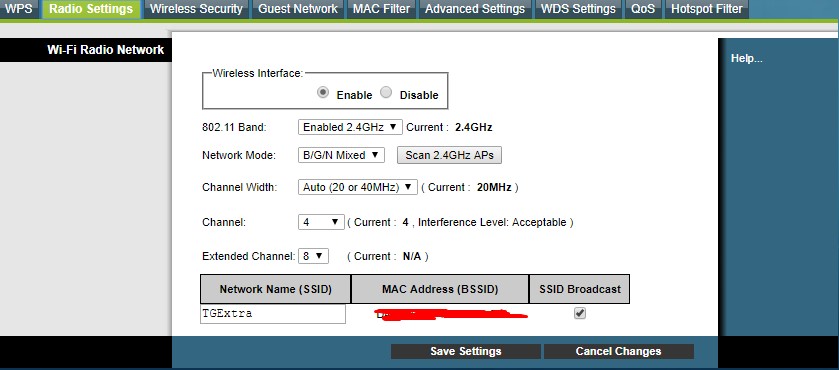Select the Disable wireless interface radio button

(386, 92)
